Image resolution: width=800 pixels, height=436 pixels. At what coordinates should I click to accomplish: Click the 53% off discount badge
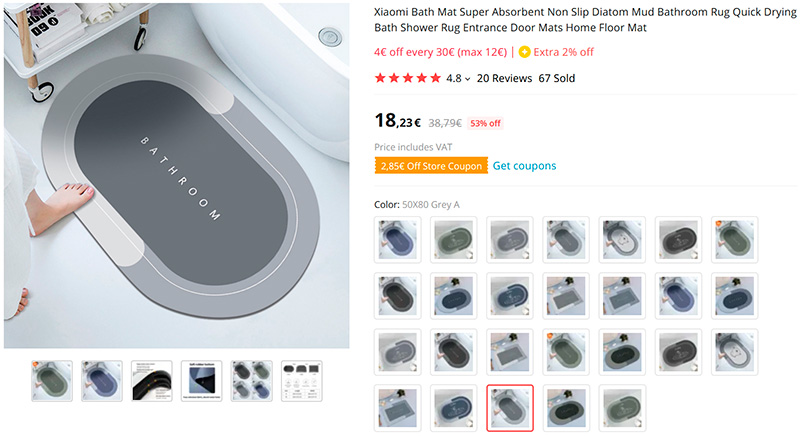pyautogui.click(x=485, y=123)
